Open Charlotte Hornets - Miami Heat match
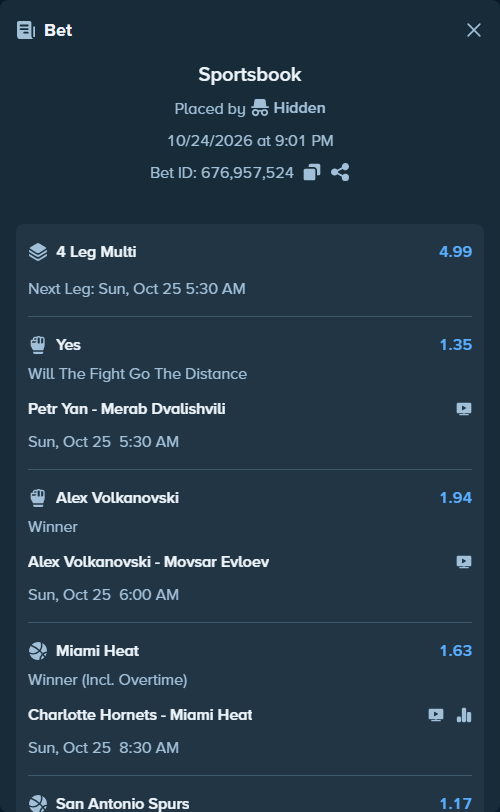The image size is (500, 812). tap(140, 715)
